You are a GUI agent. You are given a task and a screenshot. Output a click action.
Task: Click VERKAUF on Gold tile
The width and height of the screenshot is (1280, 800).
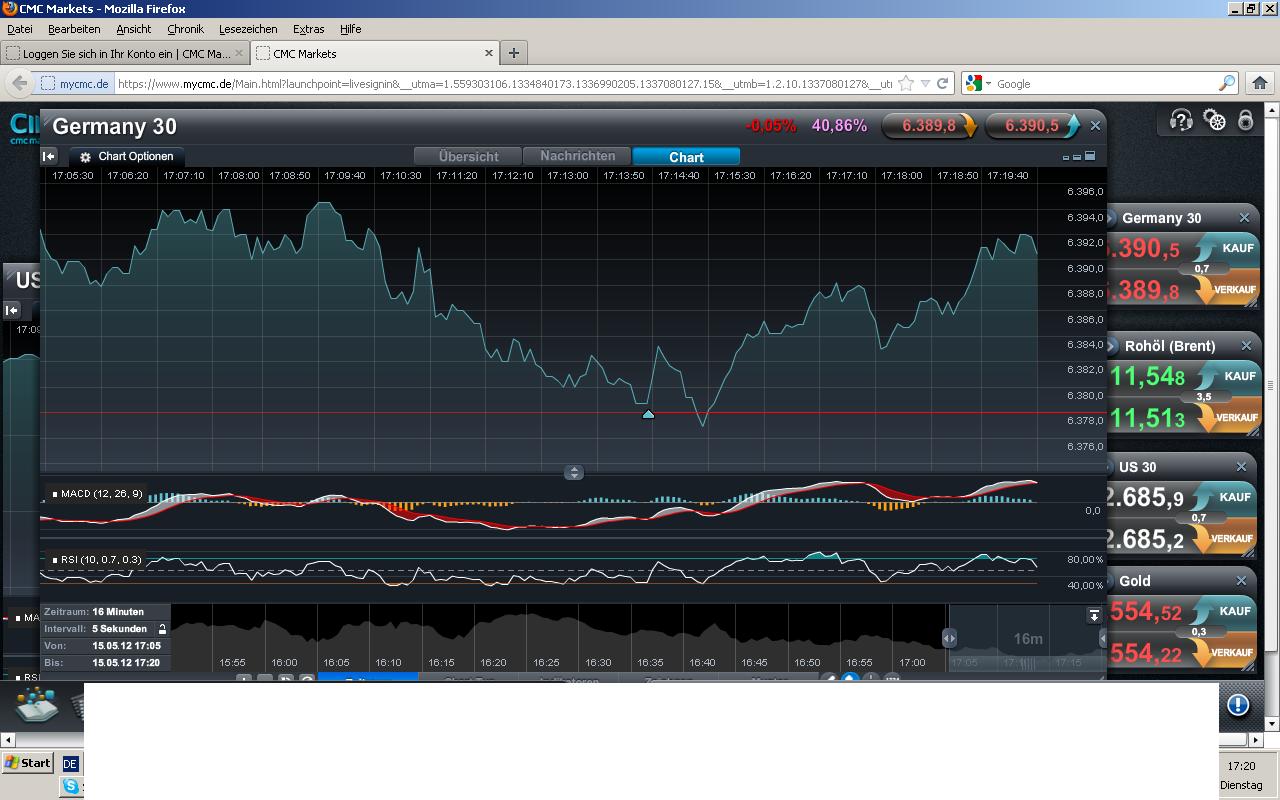(x=1231, y=652)
